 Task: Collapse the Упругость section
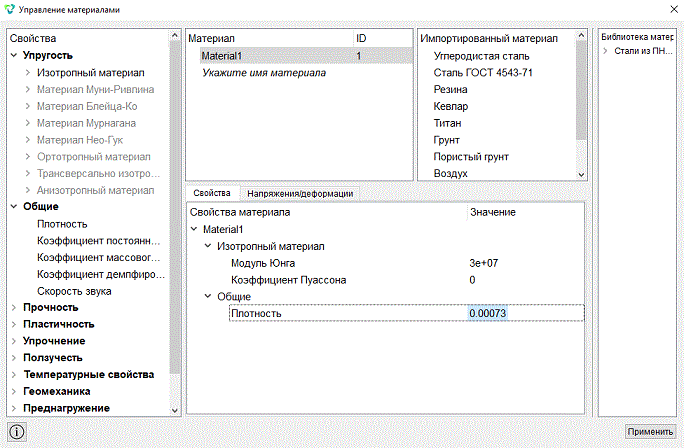(14, 55)
